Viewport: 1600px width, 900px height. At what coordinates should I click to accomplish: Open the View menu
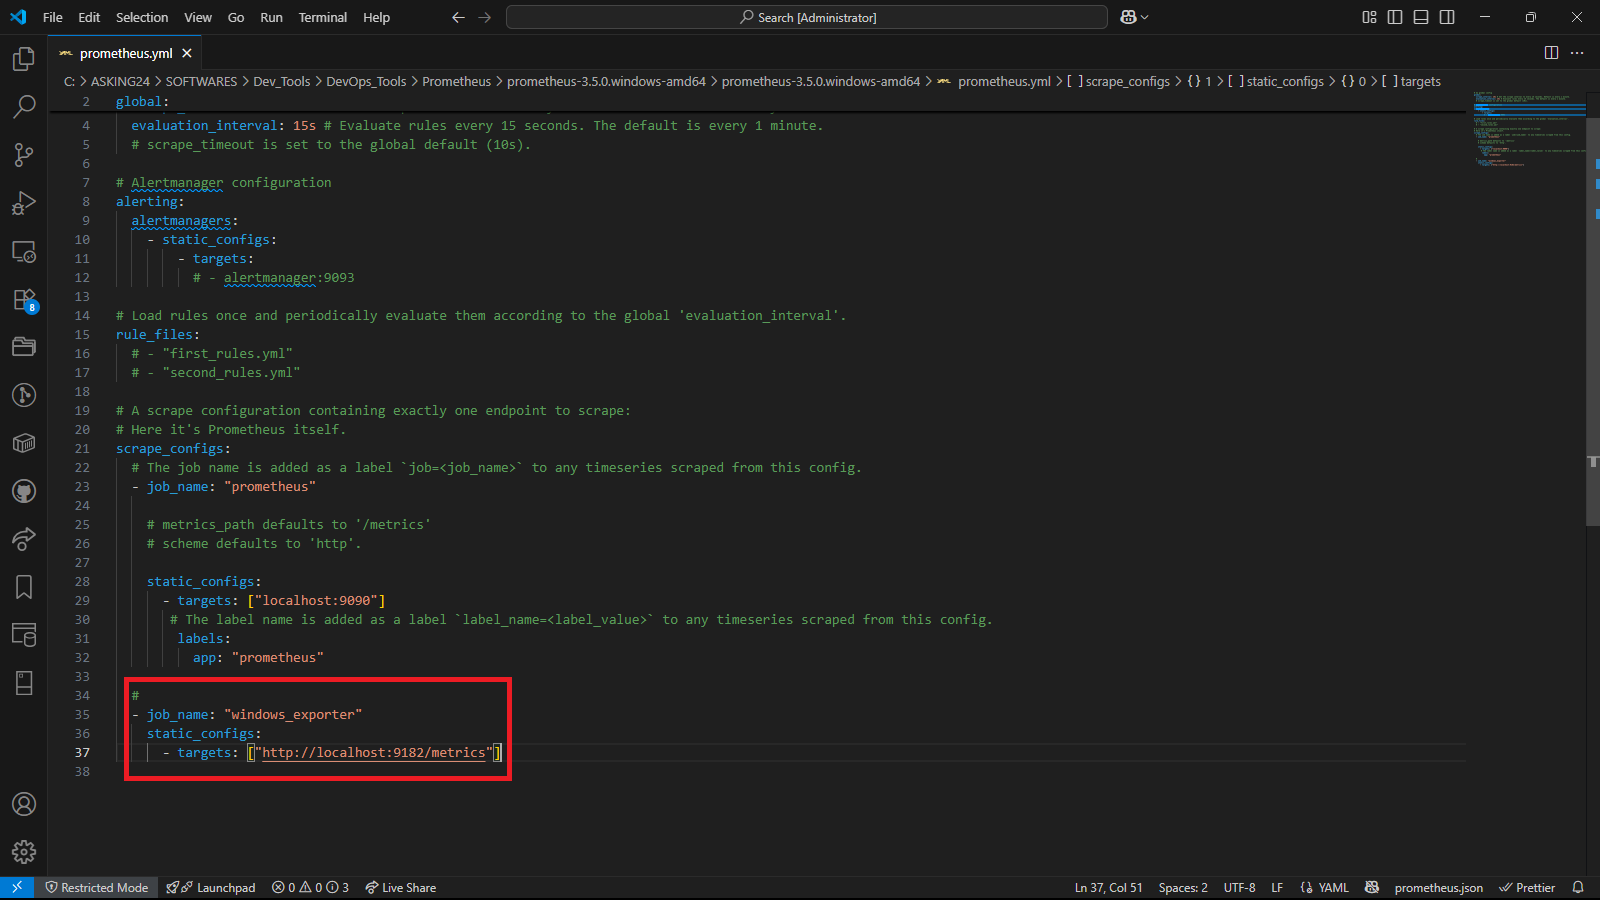[198, 17]
